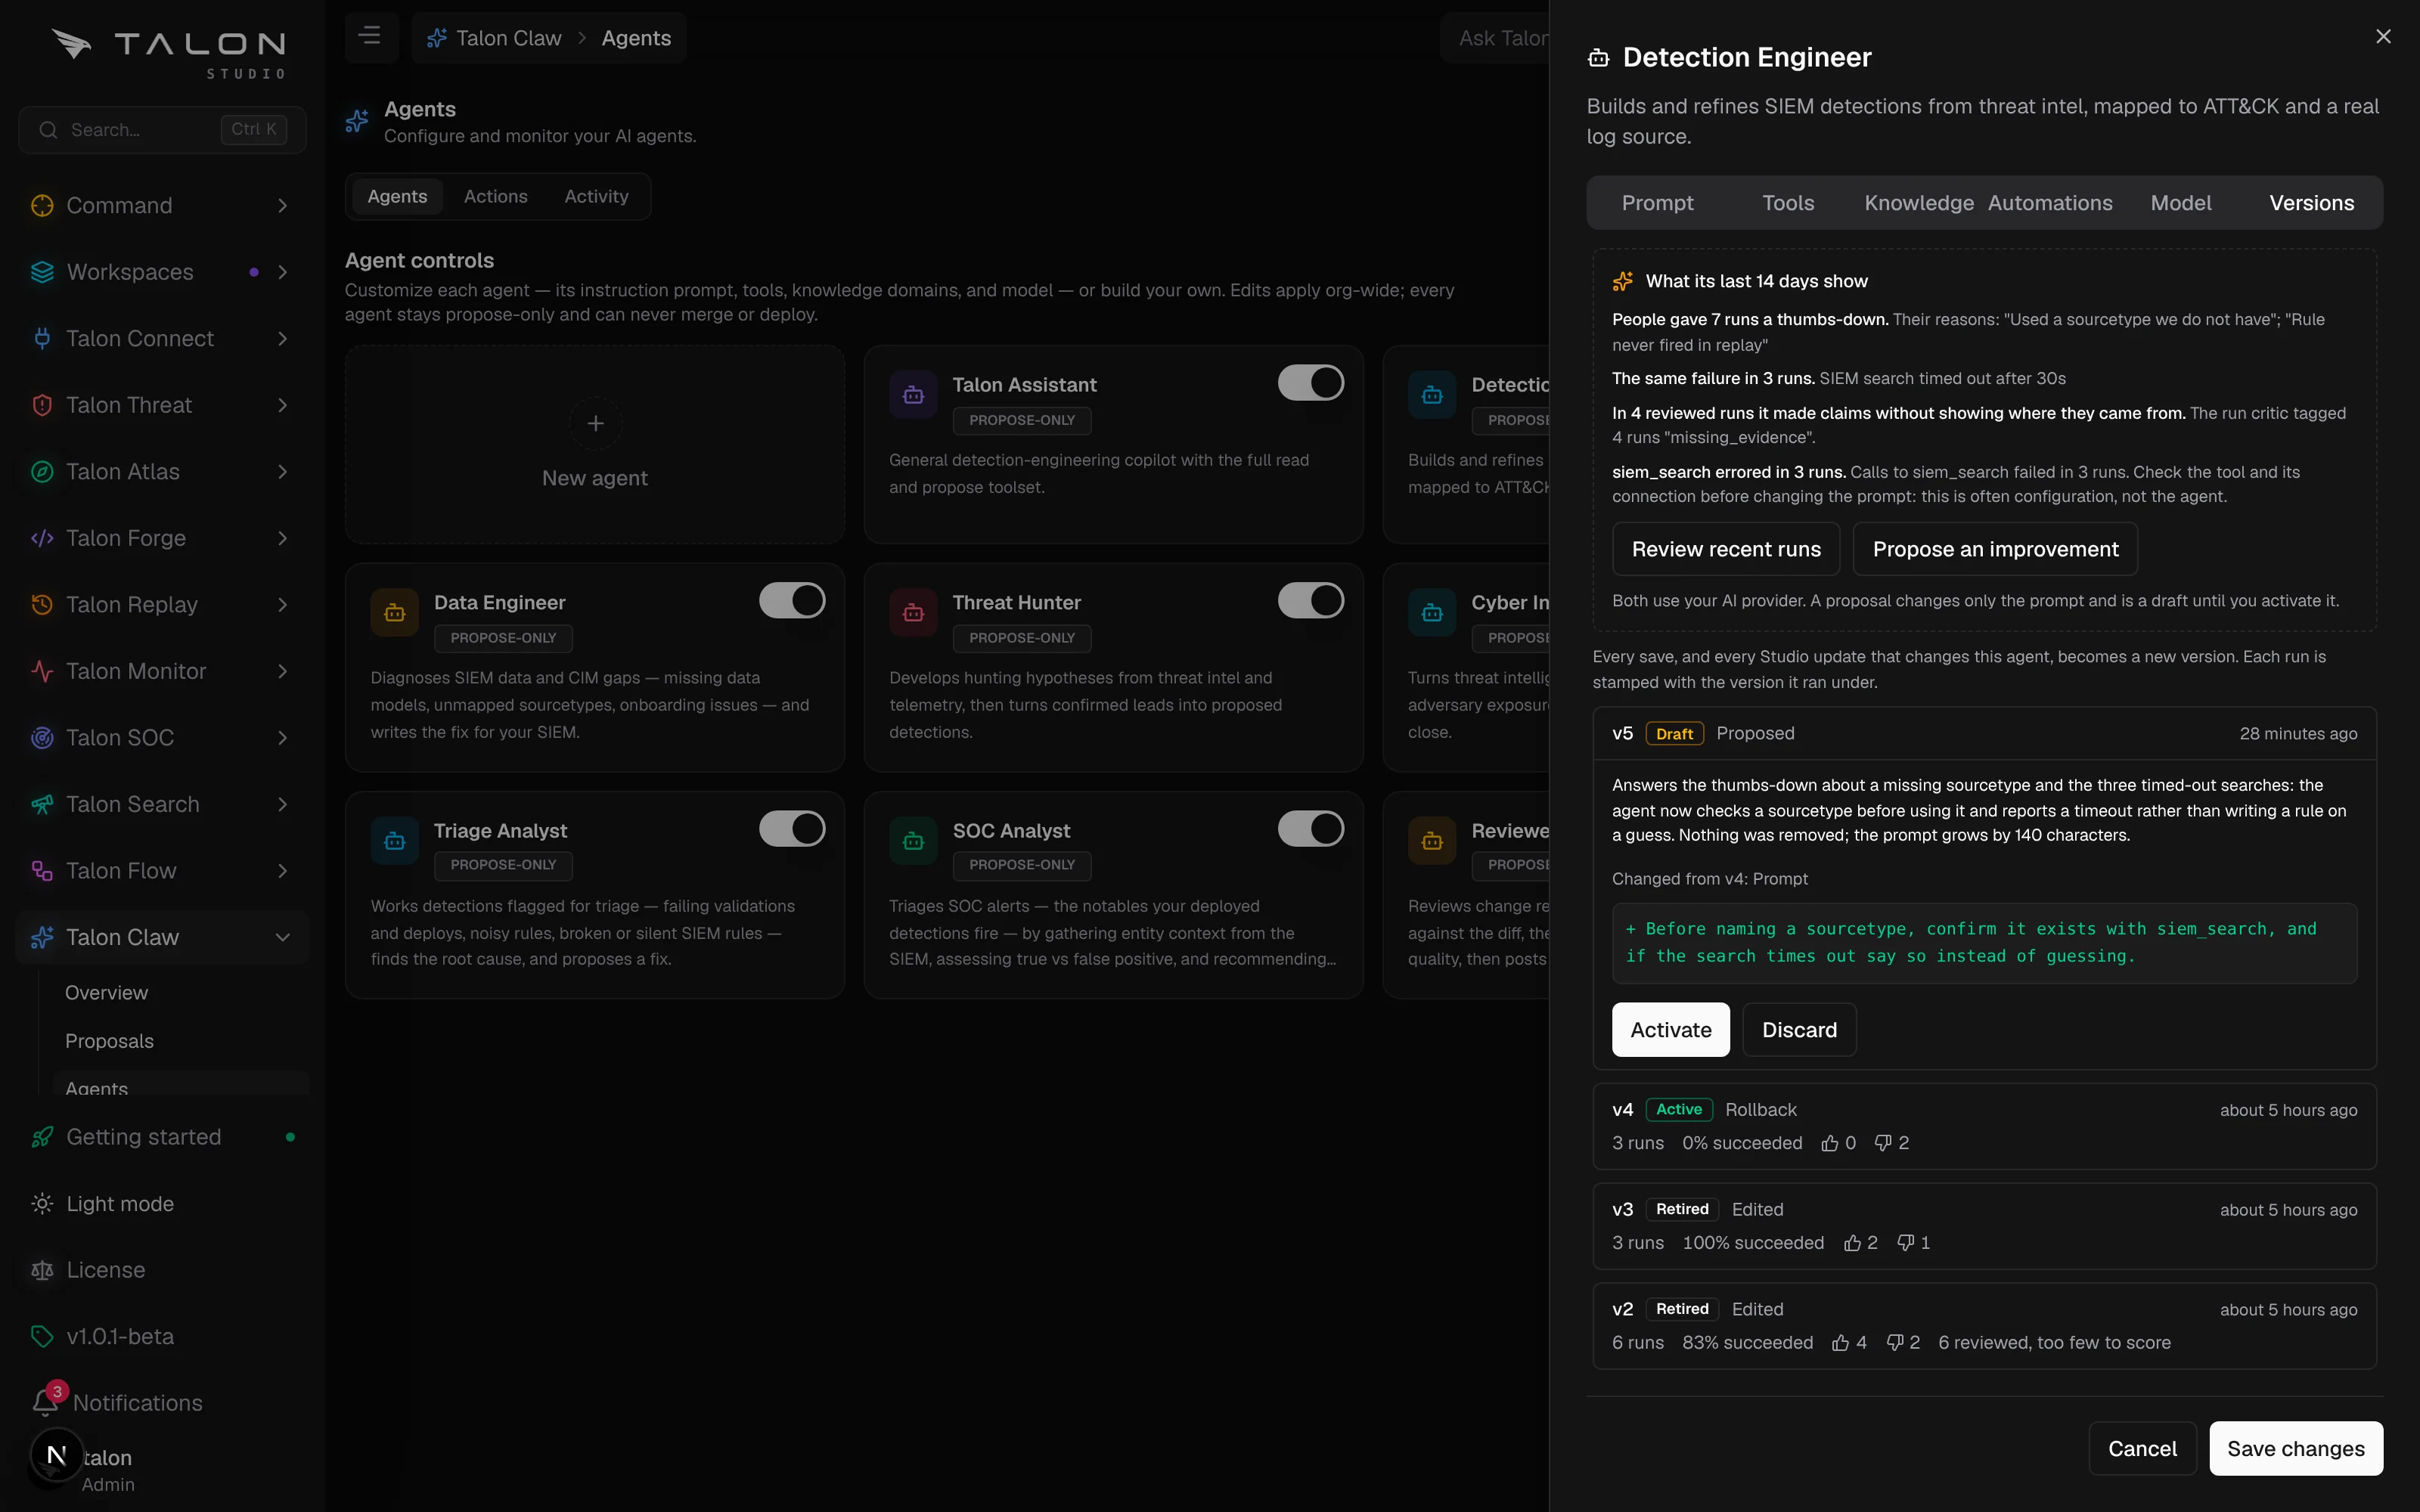
Task: Click the Talon Monitor pulse icon
Action: 42,671
